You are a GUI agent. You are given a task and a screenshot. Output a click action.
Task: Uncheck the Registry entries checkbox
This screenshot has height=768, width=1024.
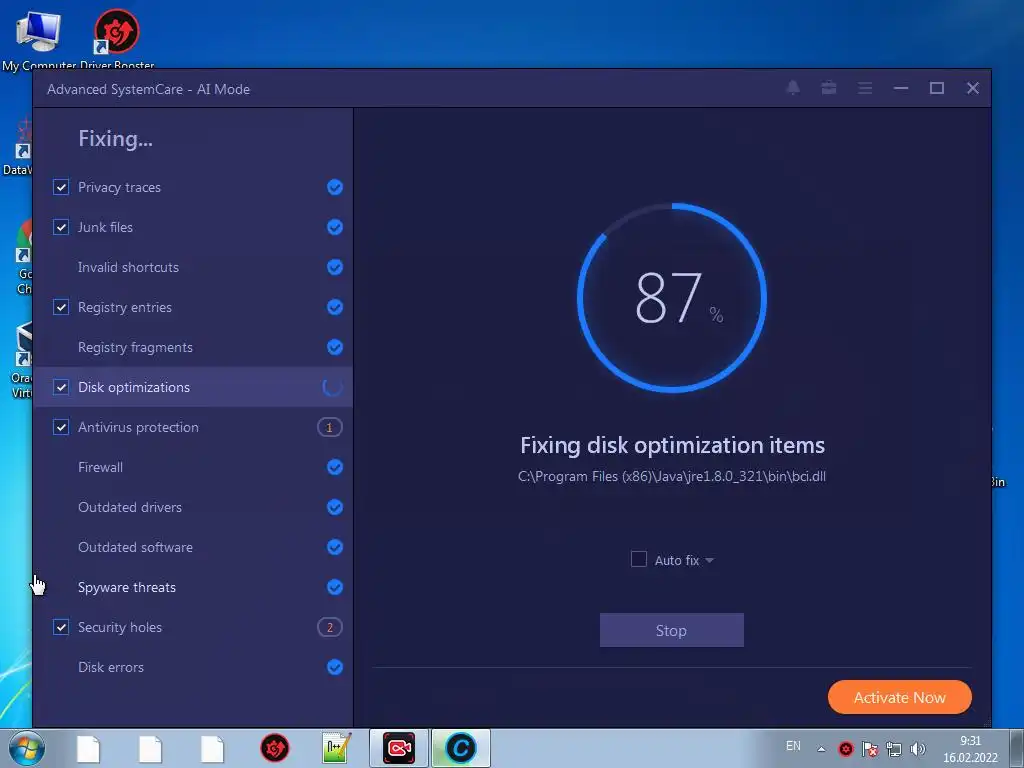(x=61, y=307)
